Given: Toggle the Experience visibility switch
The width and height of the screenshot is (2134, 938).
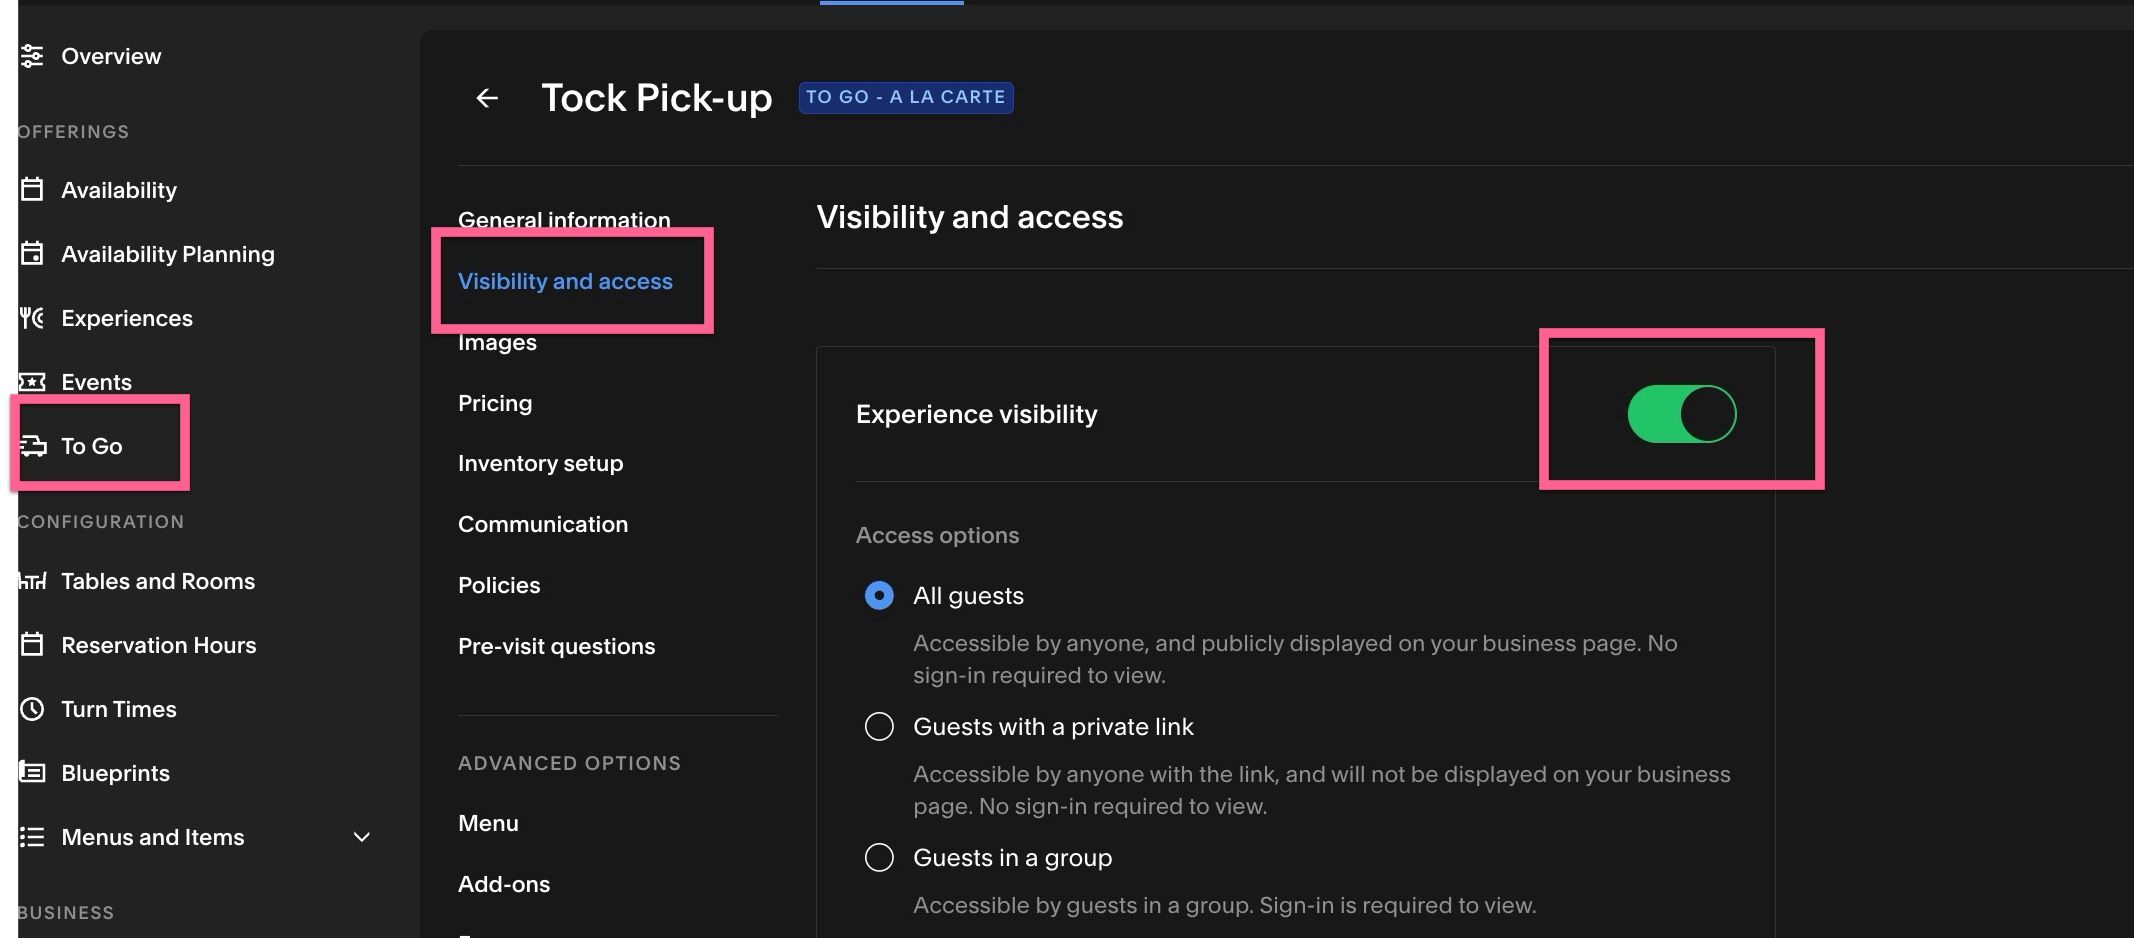Looking at the screenshot, I should click(1682, 414).
